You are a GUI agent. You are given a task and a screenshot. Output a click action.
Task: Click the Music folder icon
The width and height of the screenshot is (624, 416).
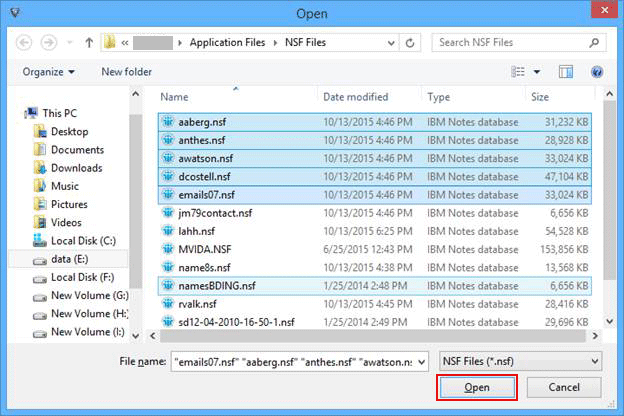click(40, 186)
